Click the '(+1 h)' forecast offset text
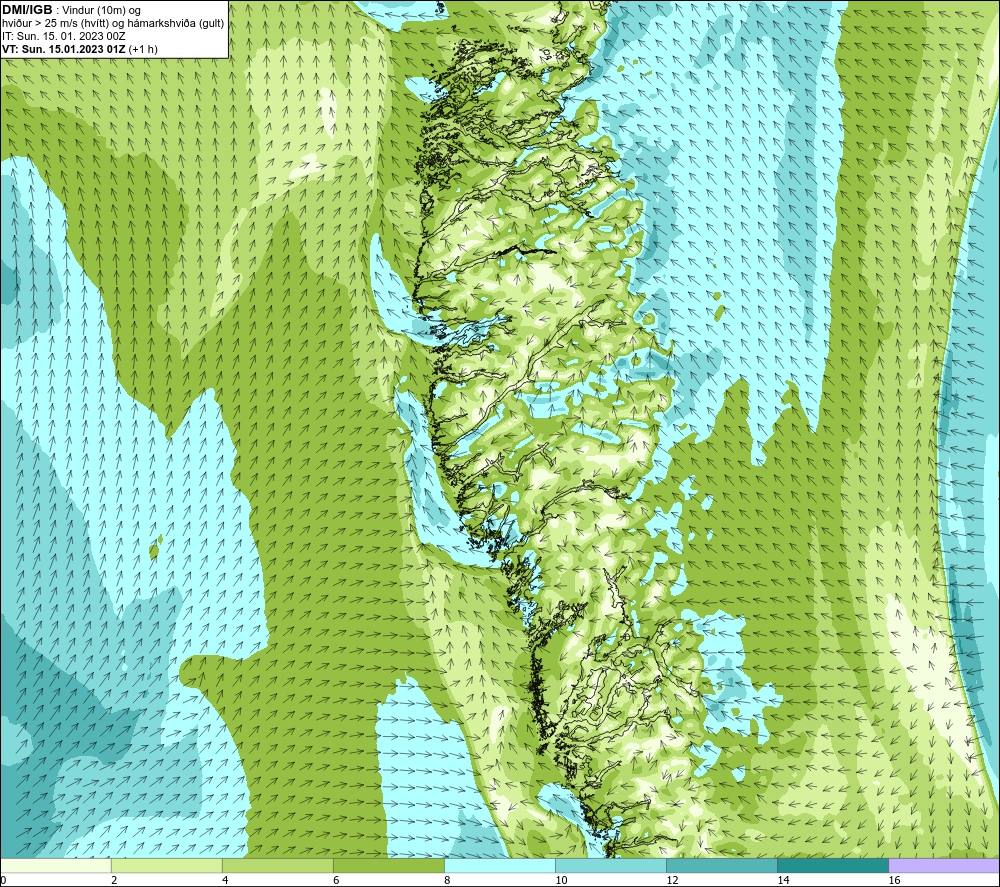This screenshot has height=887, width=1000. (x=143, y=49)
